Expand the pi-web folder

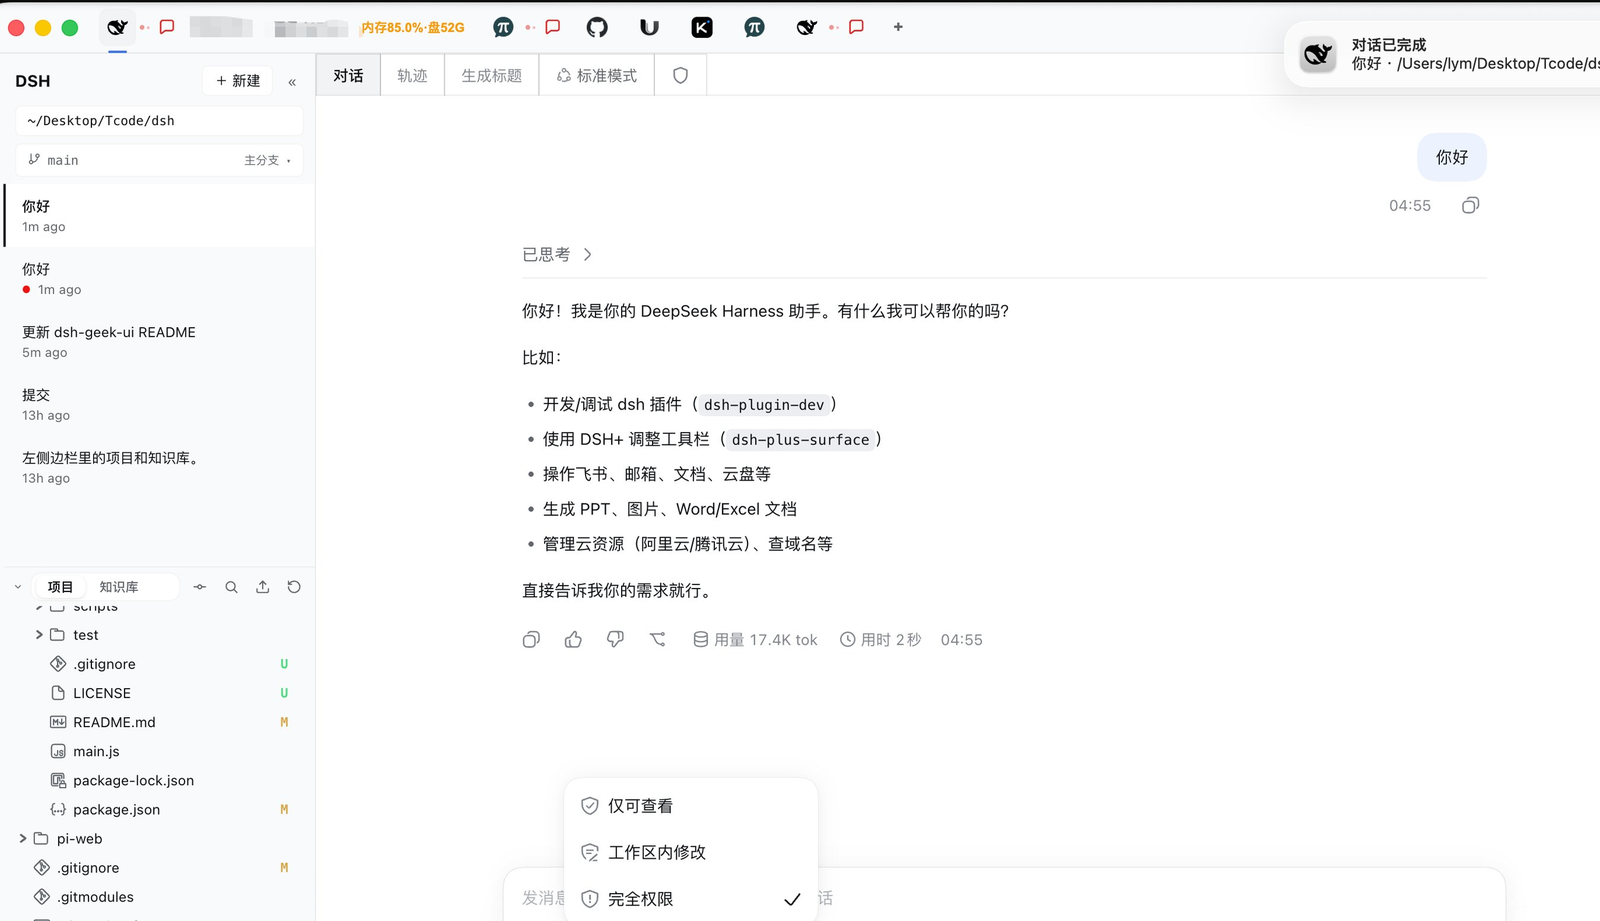coord(23,839)
